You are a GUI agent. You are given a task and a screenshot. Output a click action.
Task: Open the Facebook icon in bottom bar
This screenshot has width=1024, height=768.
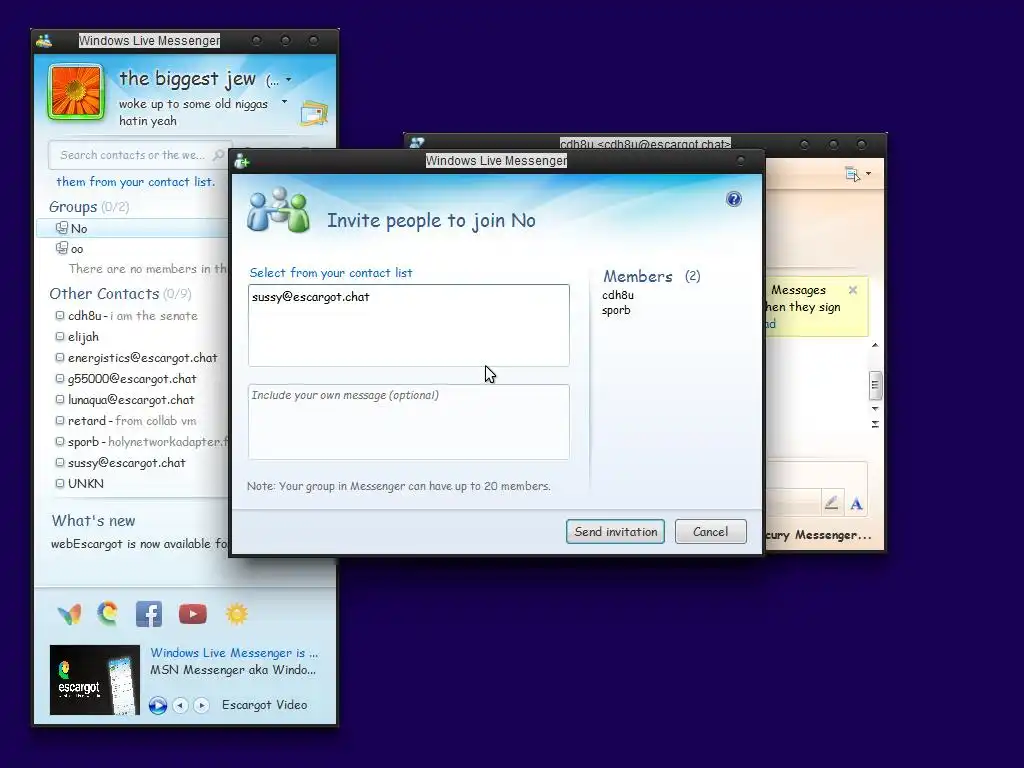click(x=149, y=614)
